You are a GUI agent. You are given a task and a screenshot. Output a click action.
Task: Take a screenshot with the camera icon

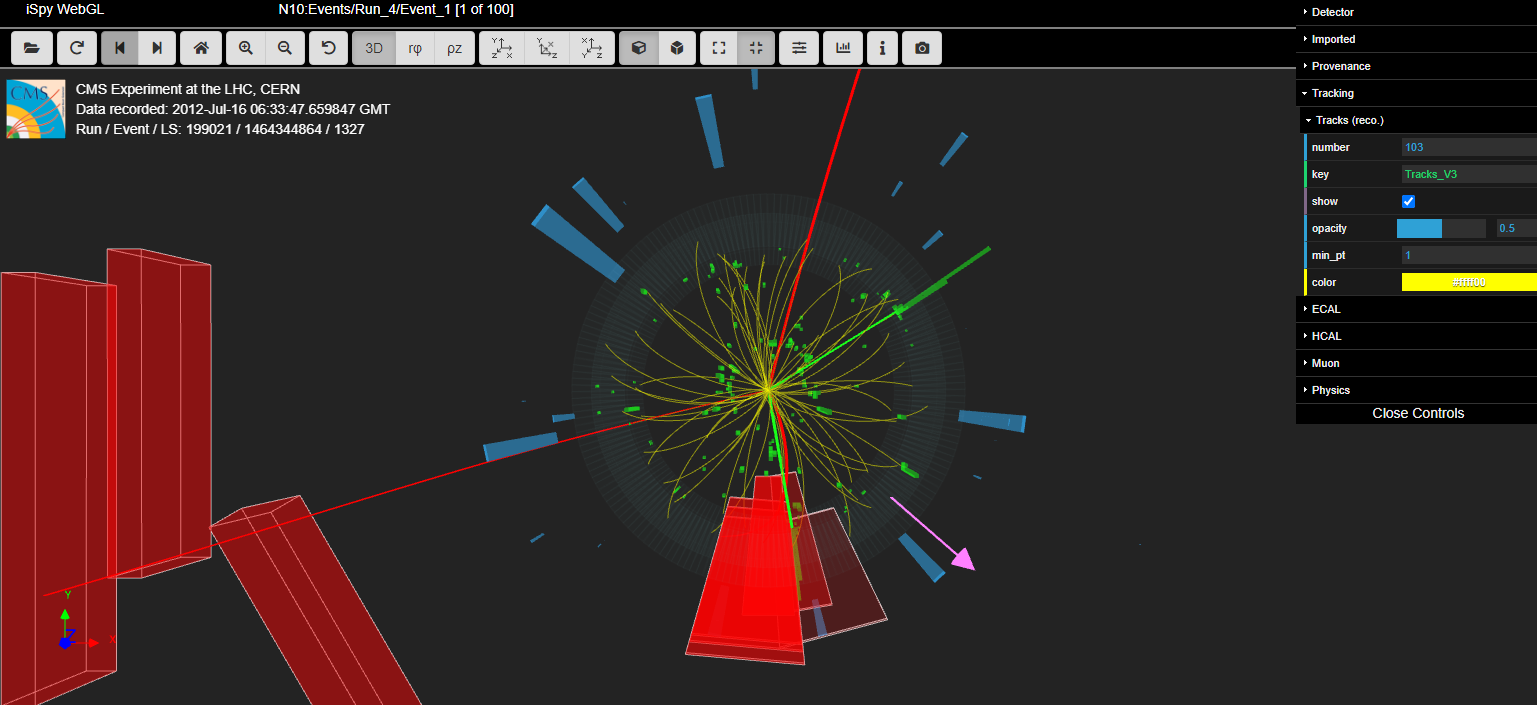[x=921, y=48]
